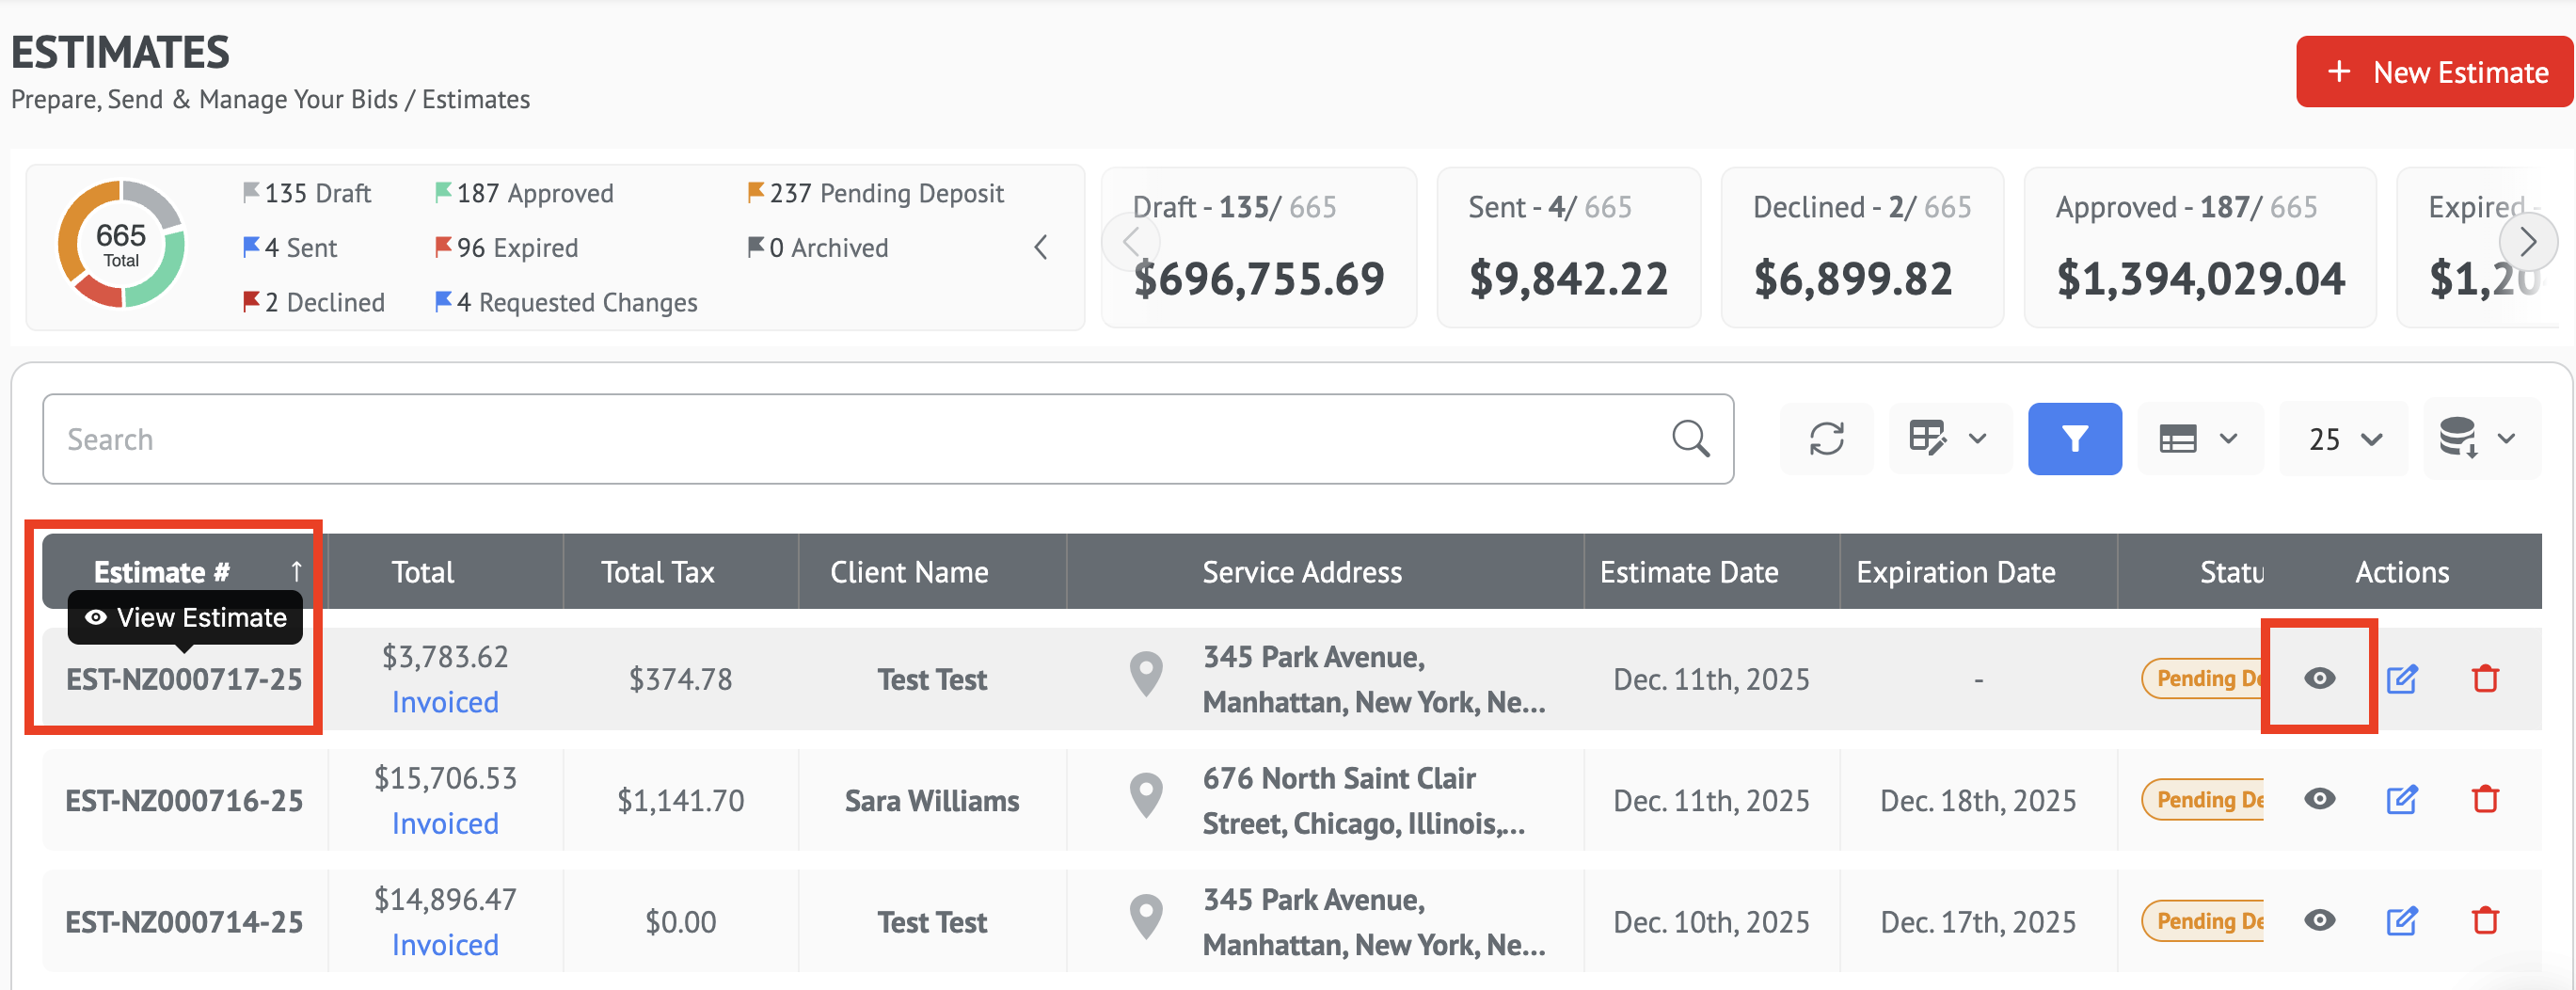This screenshot has height=990, width=2576.
Task: Open the column editor dropdown
Action: (1948, 439)
